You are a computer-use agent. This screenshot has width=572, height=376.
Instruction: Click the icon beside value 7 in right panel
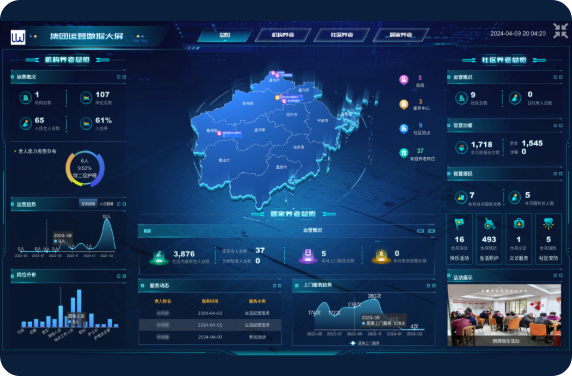pyautogui.click(x=461, y=197)
